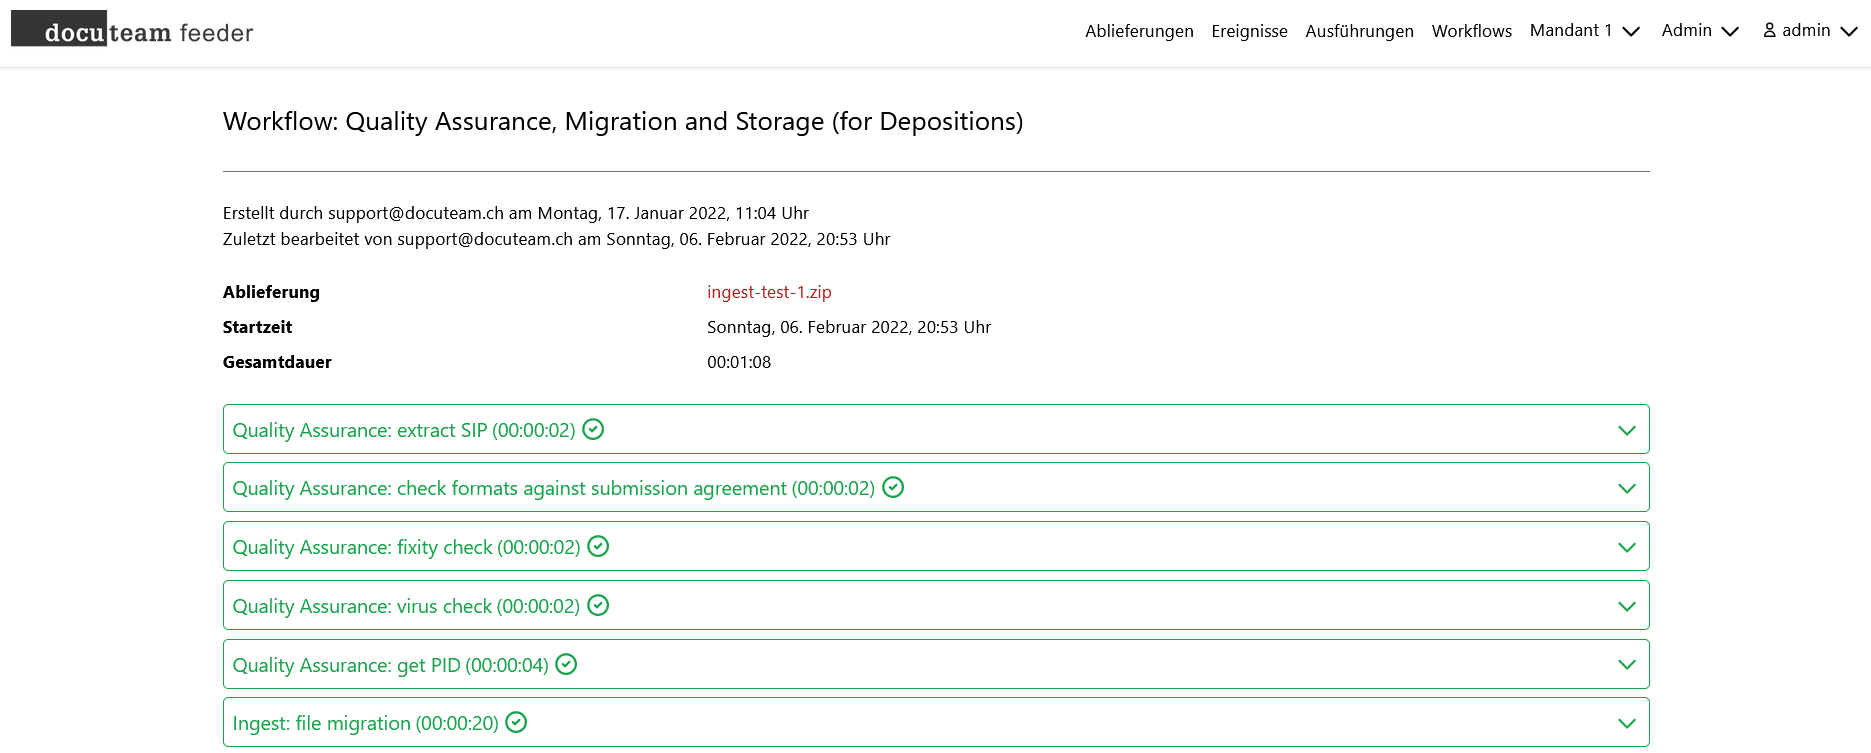The width and height of the screenshot is (1871, 753).
Task: Click the Gesamtdauer value 00:01:08
Action: (739, 362)
